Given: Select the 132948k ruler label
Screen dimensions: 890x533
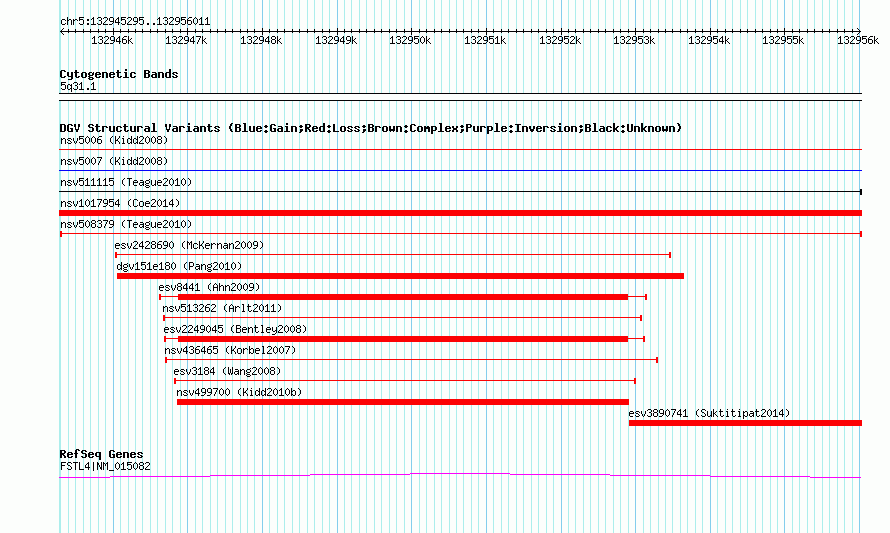Looking at the screenshot, I should (261, 40).
